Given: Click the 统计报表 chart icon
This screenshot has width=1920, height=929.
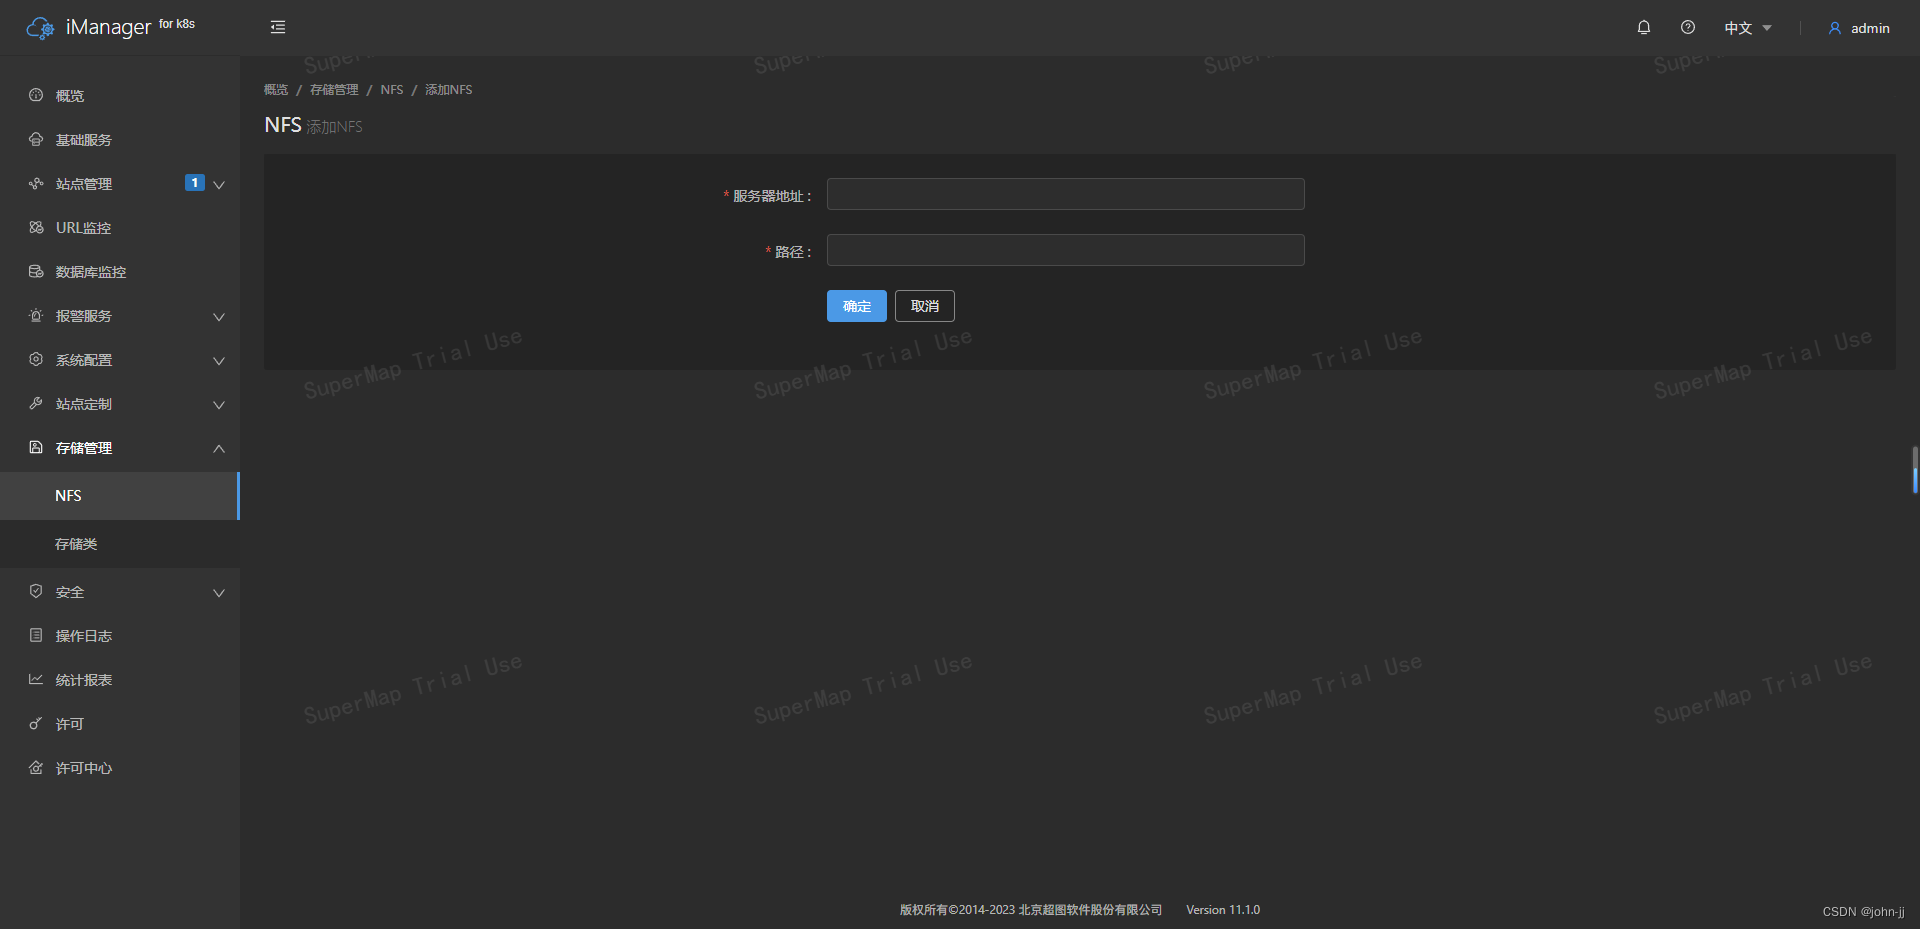Looking at the screenshot, I should (36, 679).
